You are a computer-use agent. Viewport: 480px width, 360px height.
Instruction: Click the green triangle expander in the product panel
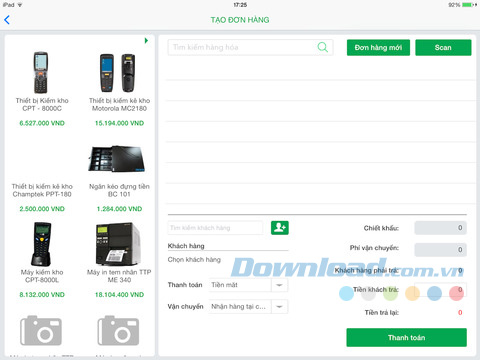pos(146,41)
